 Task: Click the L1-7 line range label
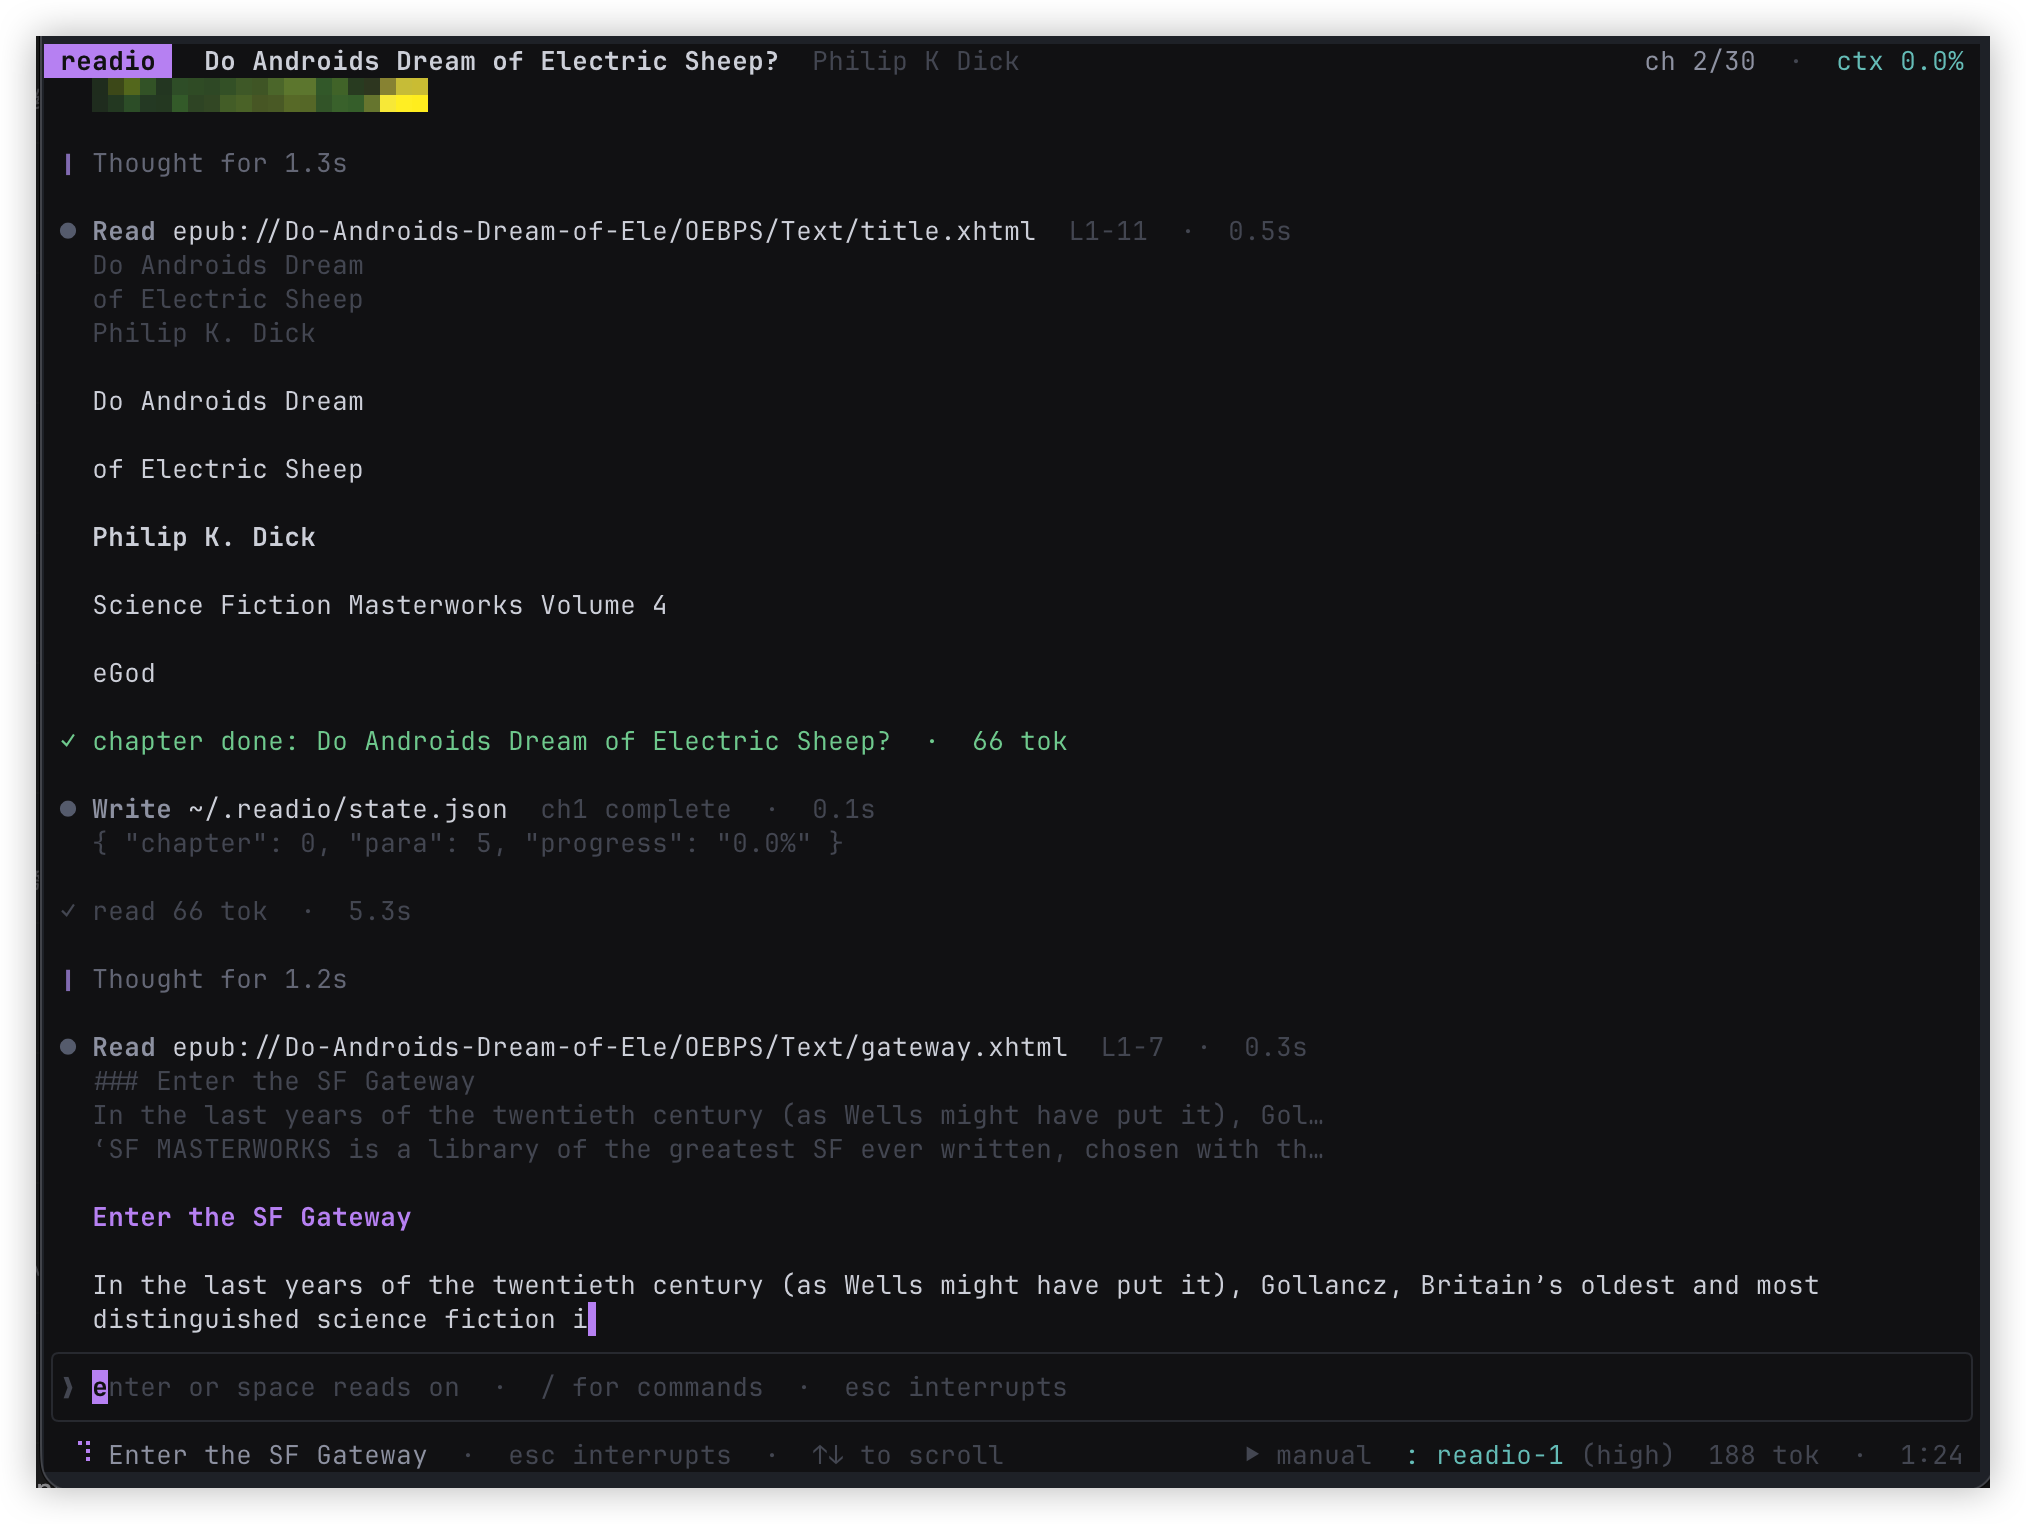pos(1131,1047)
